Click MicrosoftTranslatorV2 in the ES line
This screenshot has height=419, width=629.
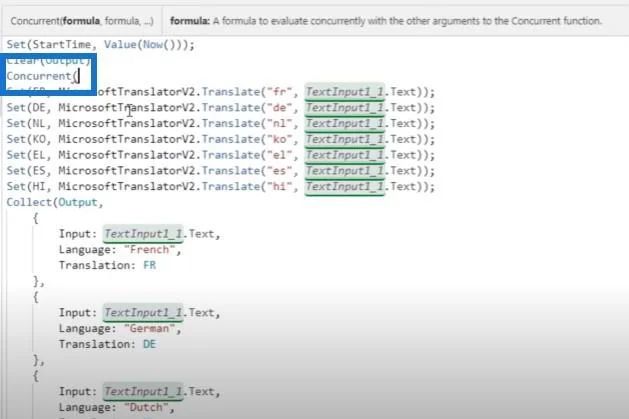click(x=129, y=171)
